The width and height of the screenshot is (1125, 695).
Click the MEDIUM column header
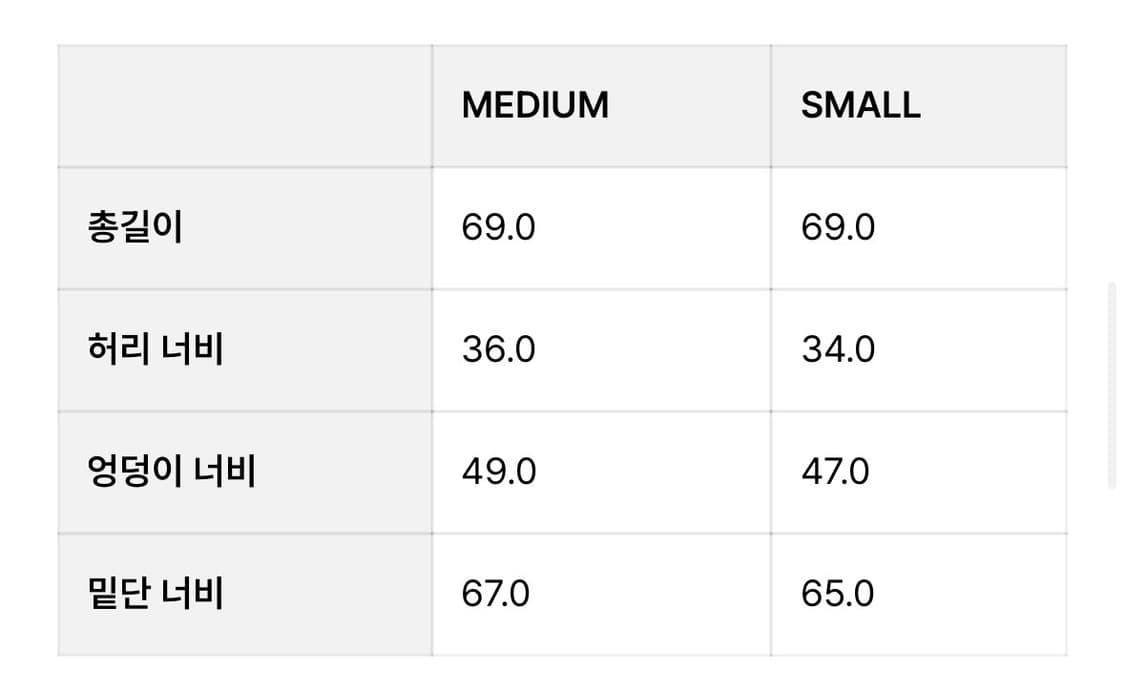pyautogui.click(x=535, y=105)
